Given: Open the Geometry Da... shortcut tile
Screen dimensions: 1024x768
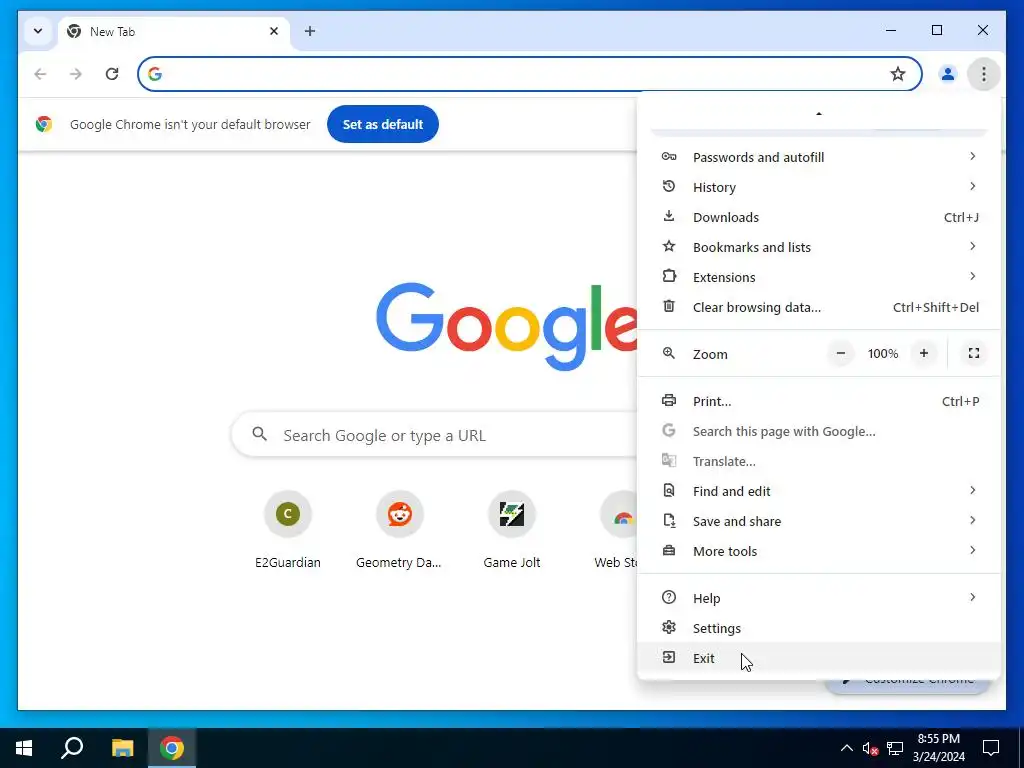Looking at the screenshot, I should (x=399, y=530).
